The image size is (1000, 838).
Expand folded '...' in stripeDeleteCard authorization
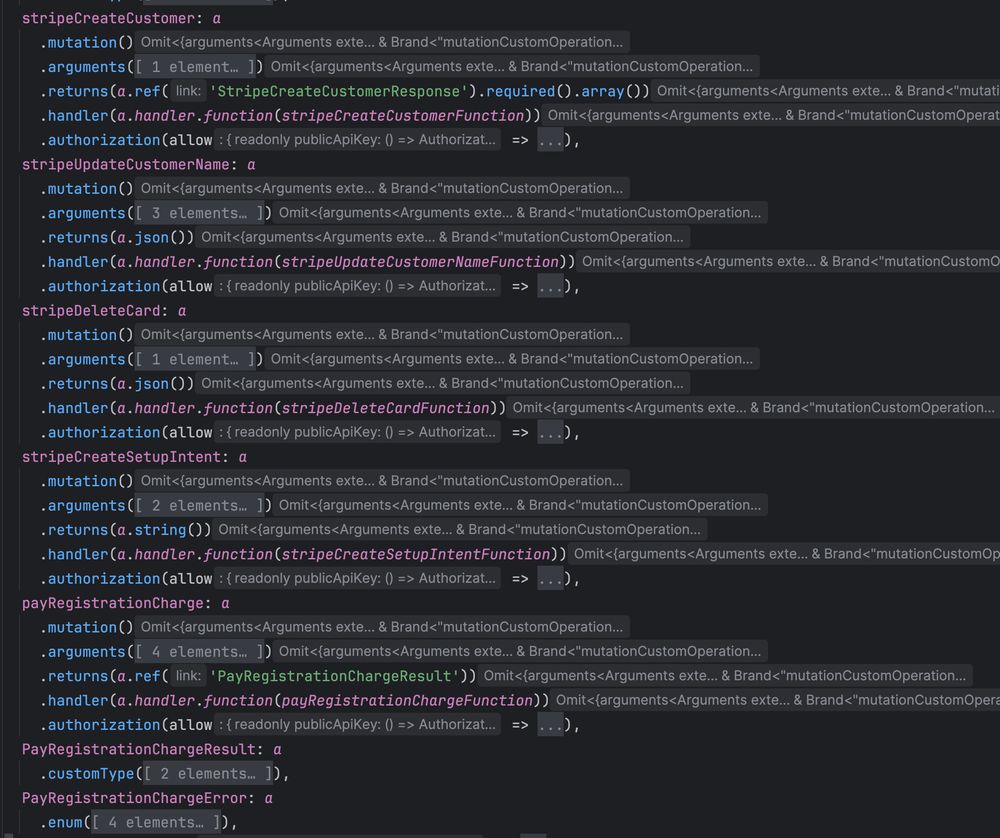click(550, 432)
